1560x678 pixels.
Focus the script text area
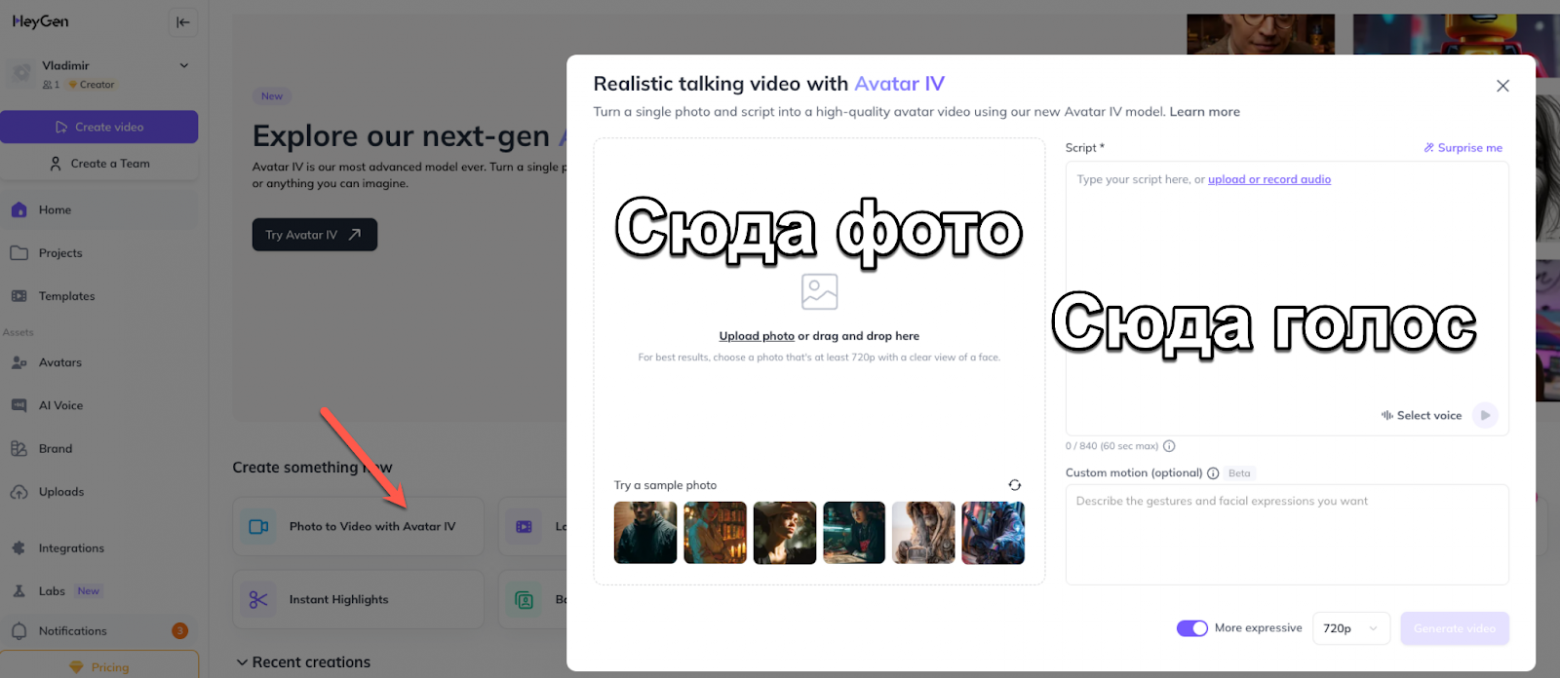pyautogui.click(x=1287, y=298)
